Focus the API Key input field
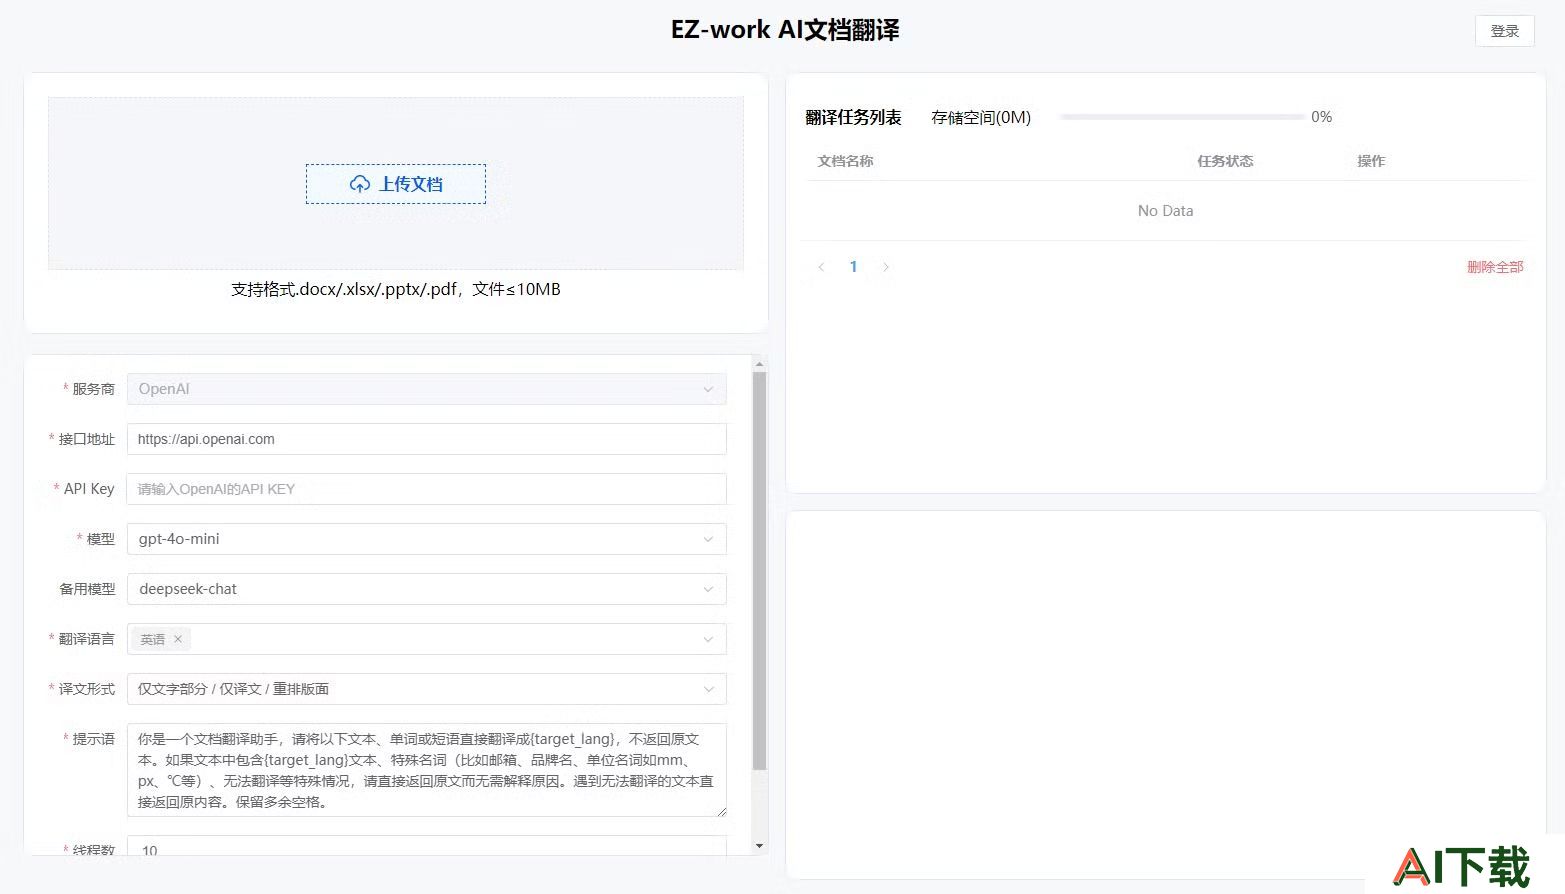Viewport: 1565px width, 894px height. [426, 489]
